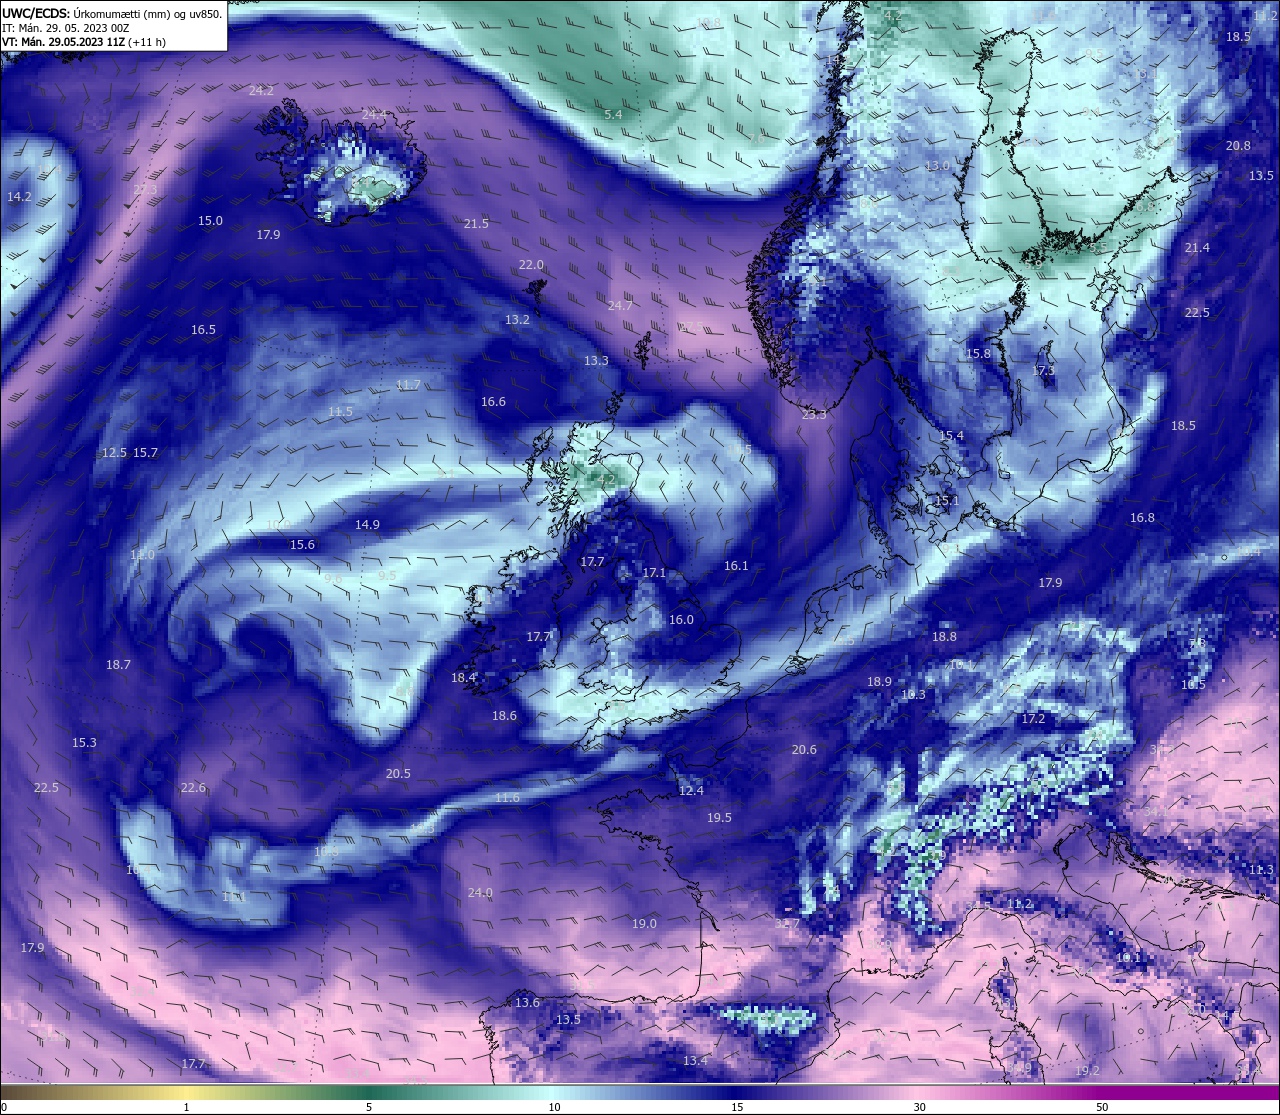This screenshot has height=1115, width=1280.
Task: Click the 16.6 value label
Action: pos(493,402)
